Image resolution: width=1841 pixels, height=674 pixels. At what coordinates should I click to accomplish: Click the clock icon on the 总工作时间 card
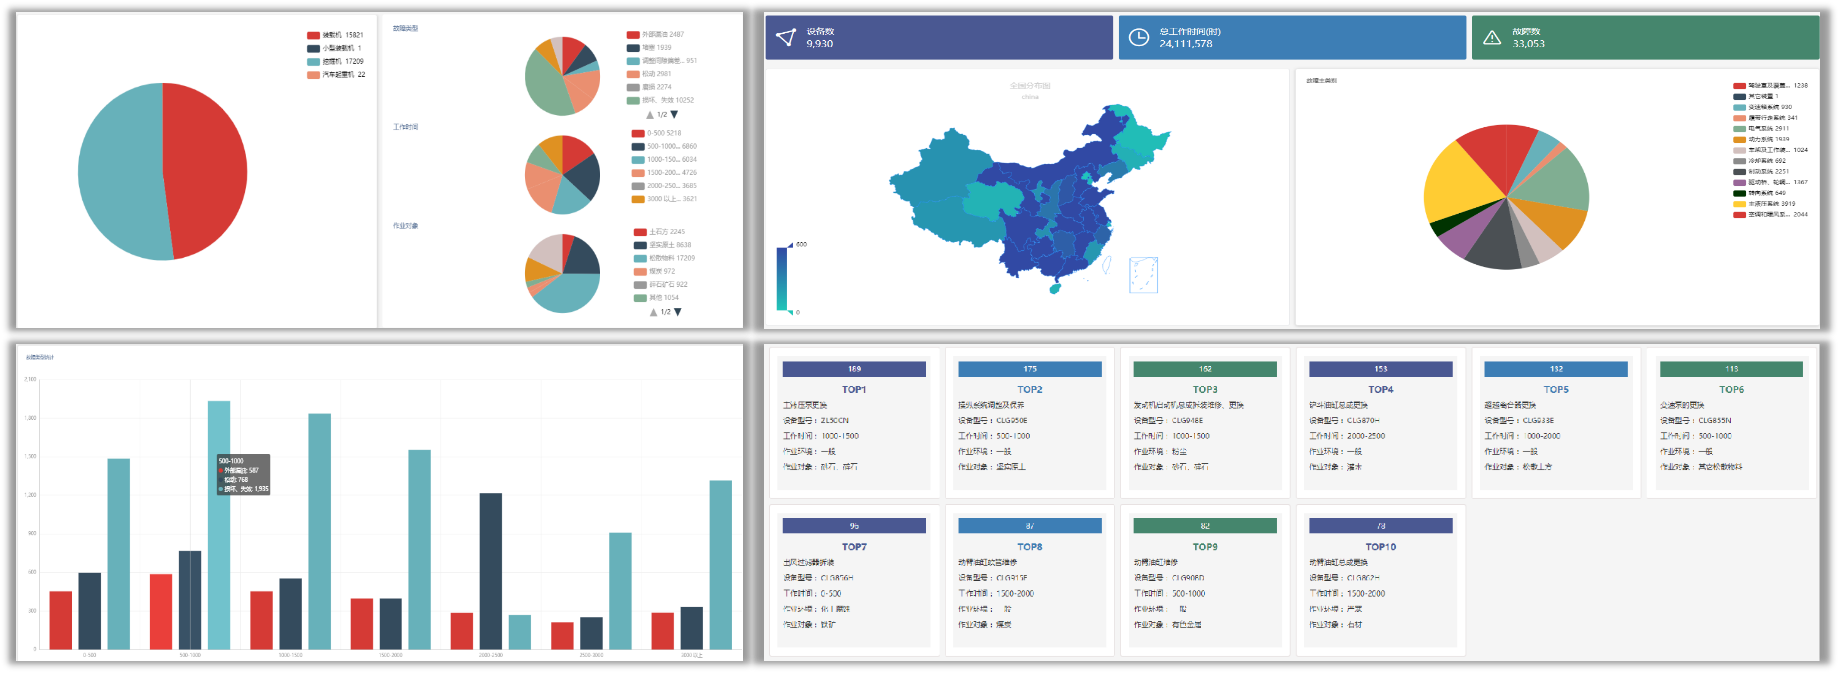pos(1138,38)
